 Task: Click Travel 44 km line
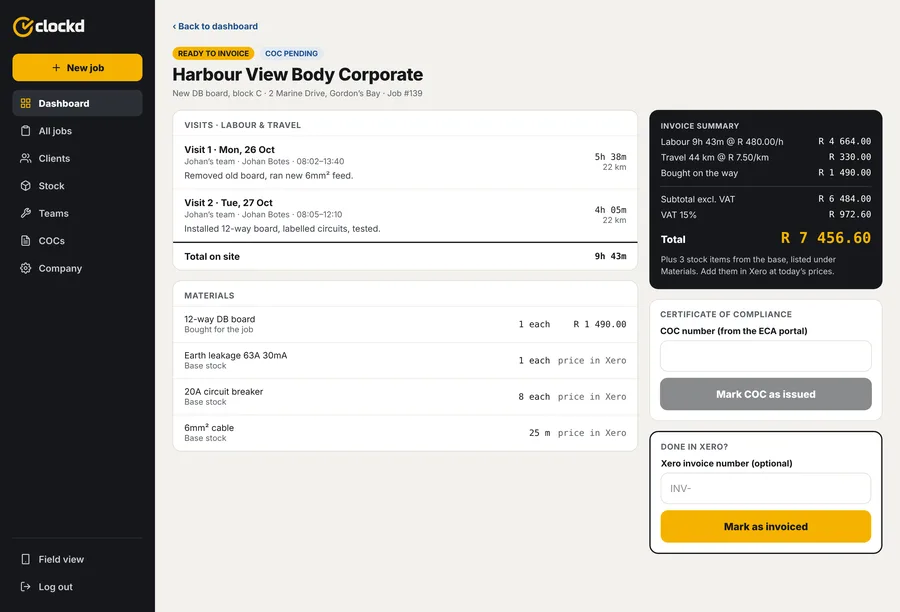[766, 157]
